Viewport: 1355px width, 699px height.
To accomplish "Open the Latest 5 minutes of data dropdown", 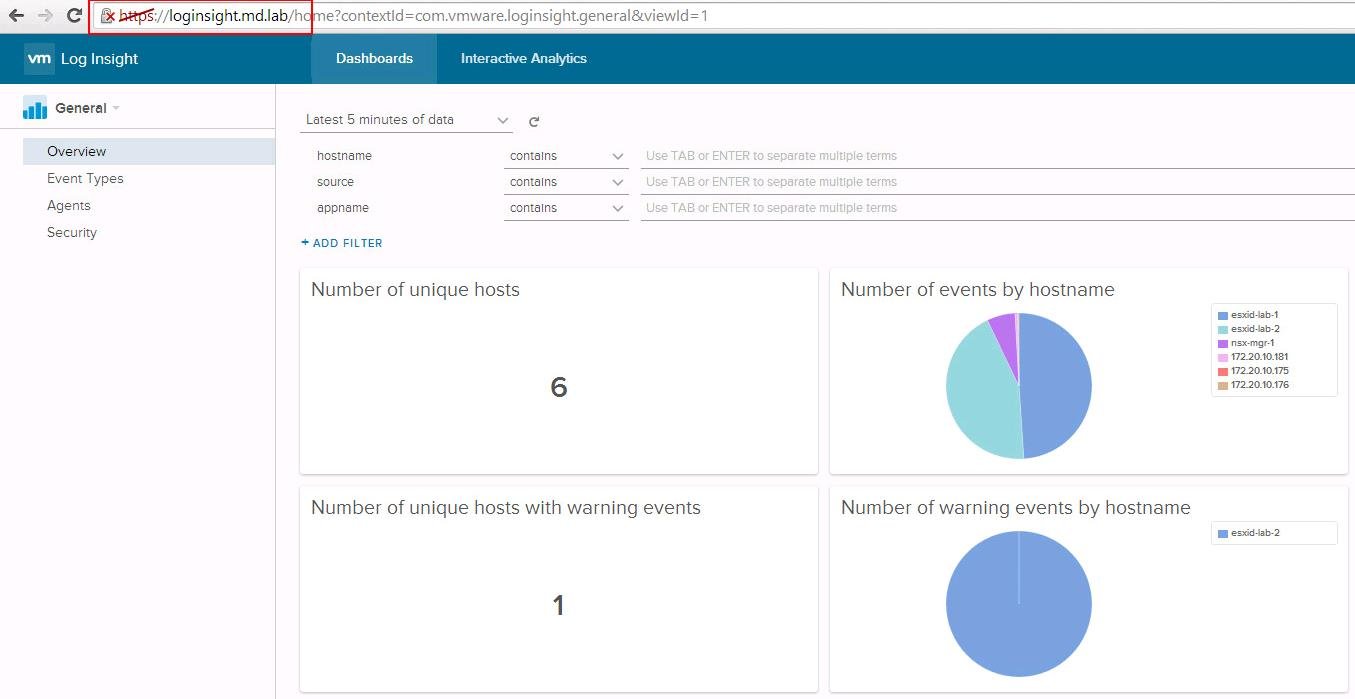I will pos(406,120).
